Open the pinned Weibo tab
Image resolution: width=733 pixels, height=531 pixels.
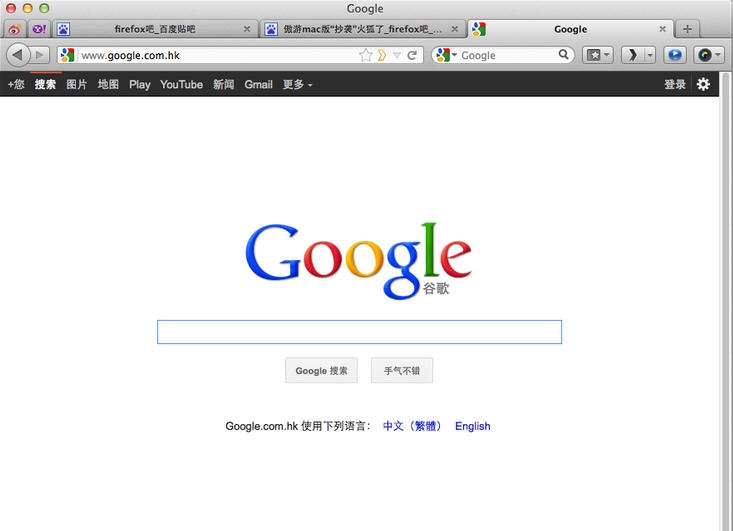[14, 29]
